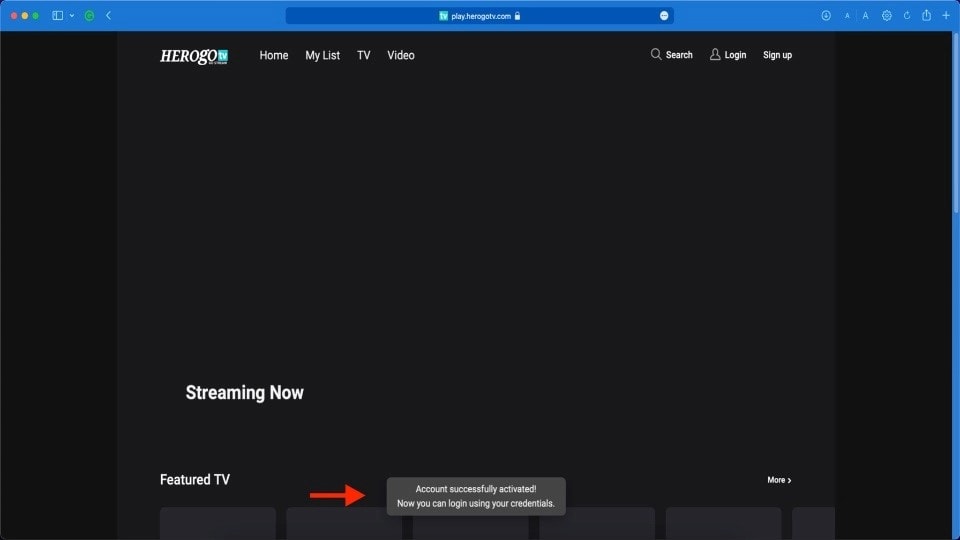Screen dimensions: 960x540
Task: Click the page options ellipsis in address bar
Action: [664, 16]
